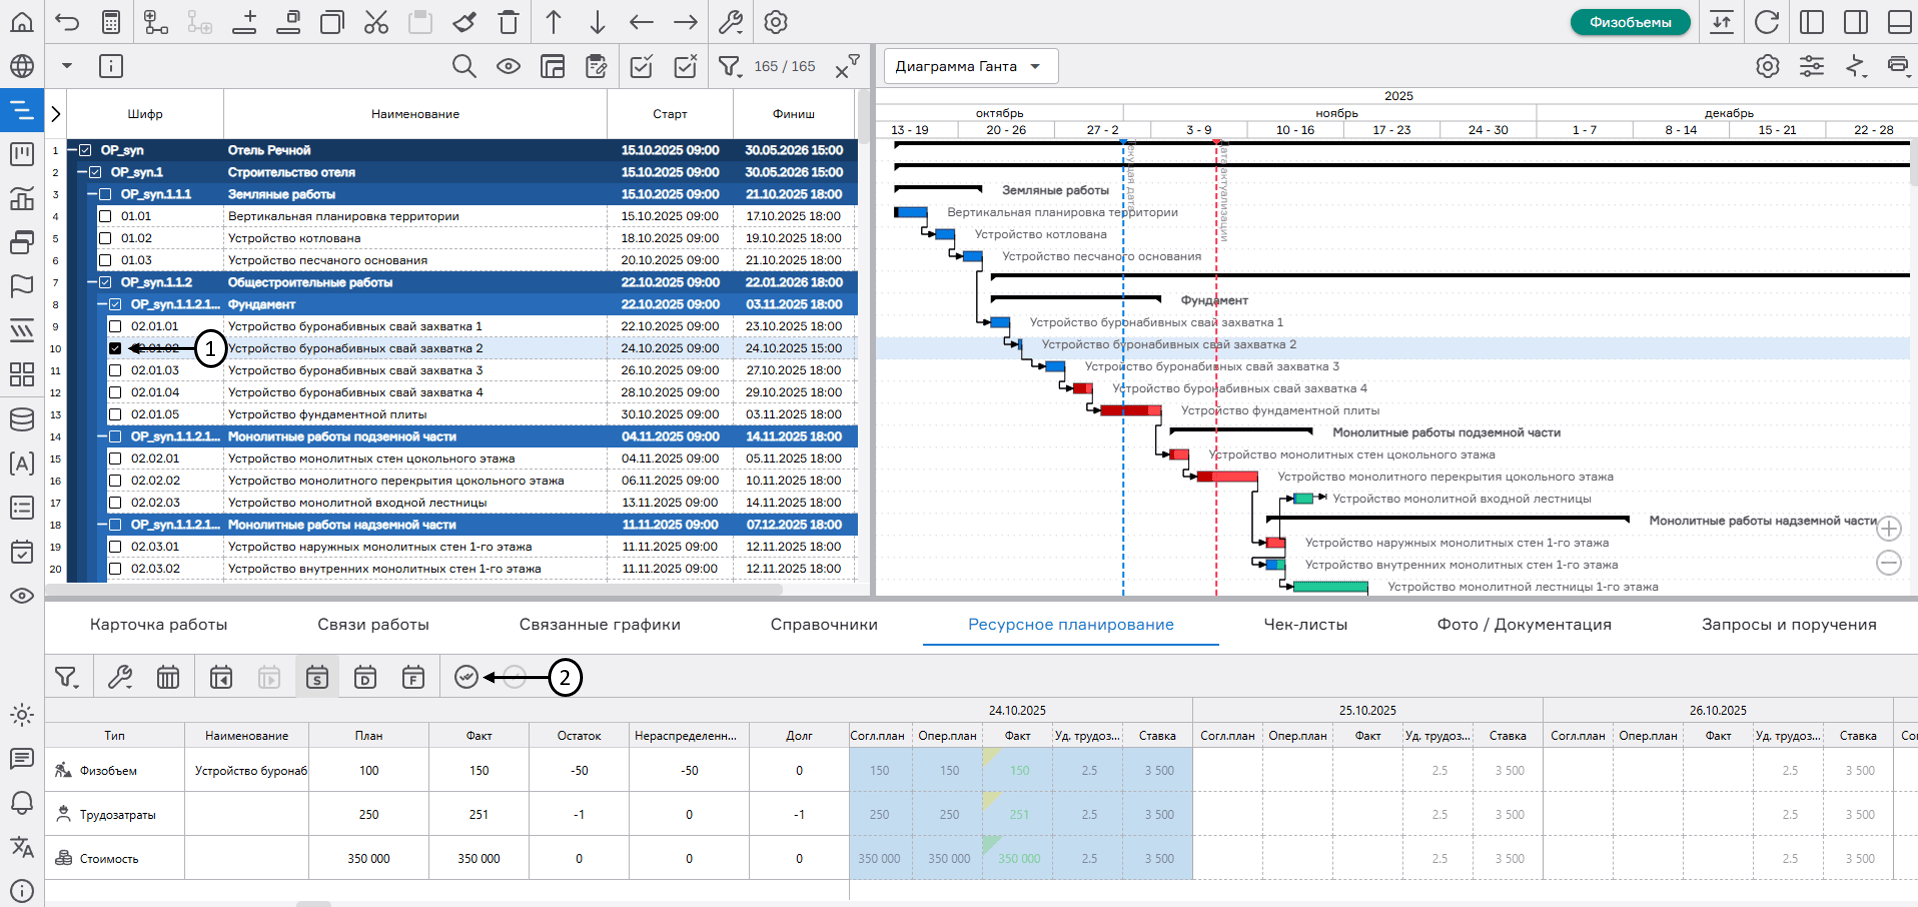Click the zoom in plus on Gantt chart
Viewport: 1918px width, 907px height.
point(1888,528)
